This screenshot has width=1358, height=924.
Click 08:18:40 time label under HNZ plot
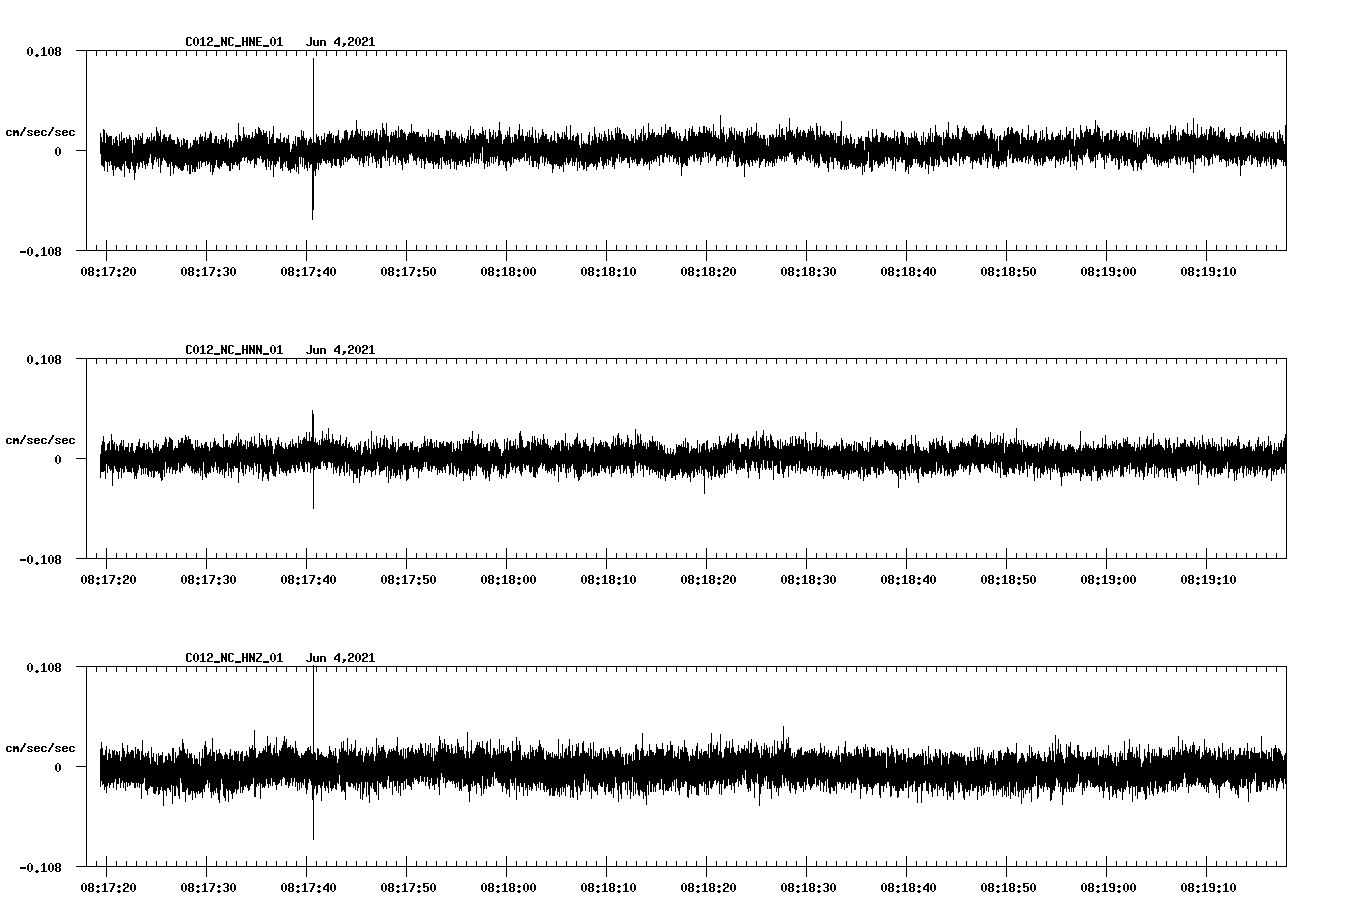(x=908, y=888)
